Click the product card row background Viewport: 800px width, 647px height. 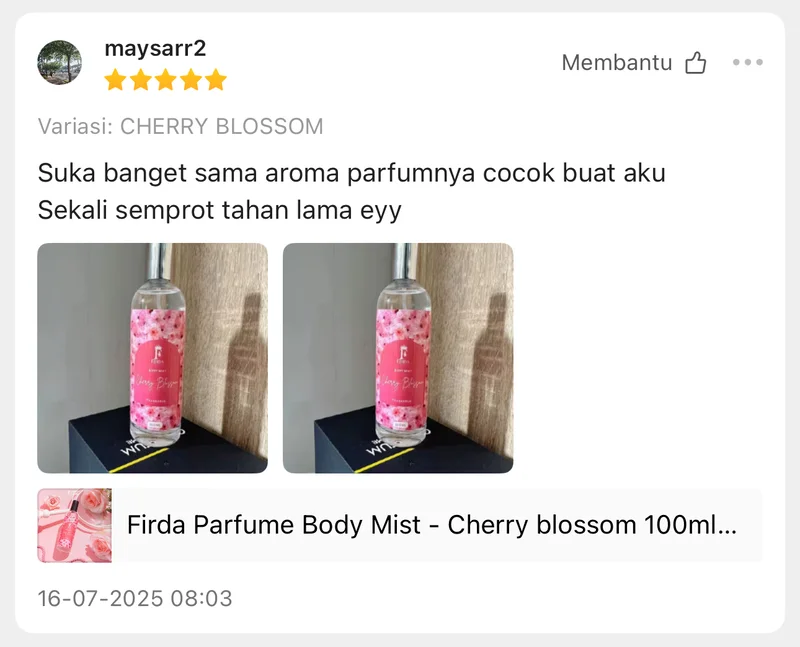click(x=399, y=526)
